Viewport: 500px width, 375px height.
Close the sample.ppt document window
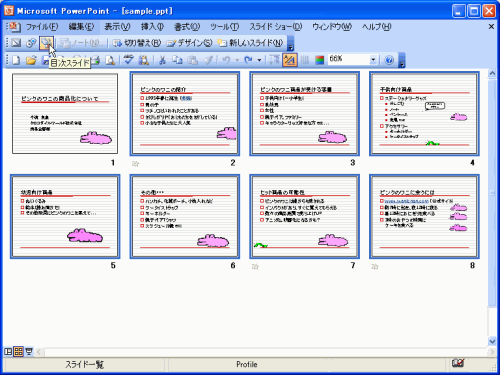tap(491, 26)
